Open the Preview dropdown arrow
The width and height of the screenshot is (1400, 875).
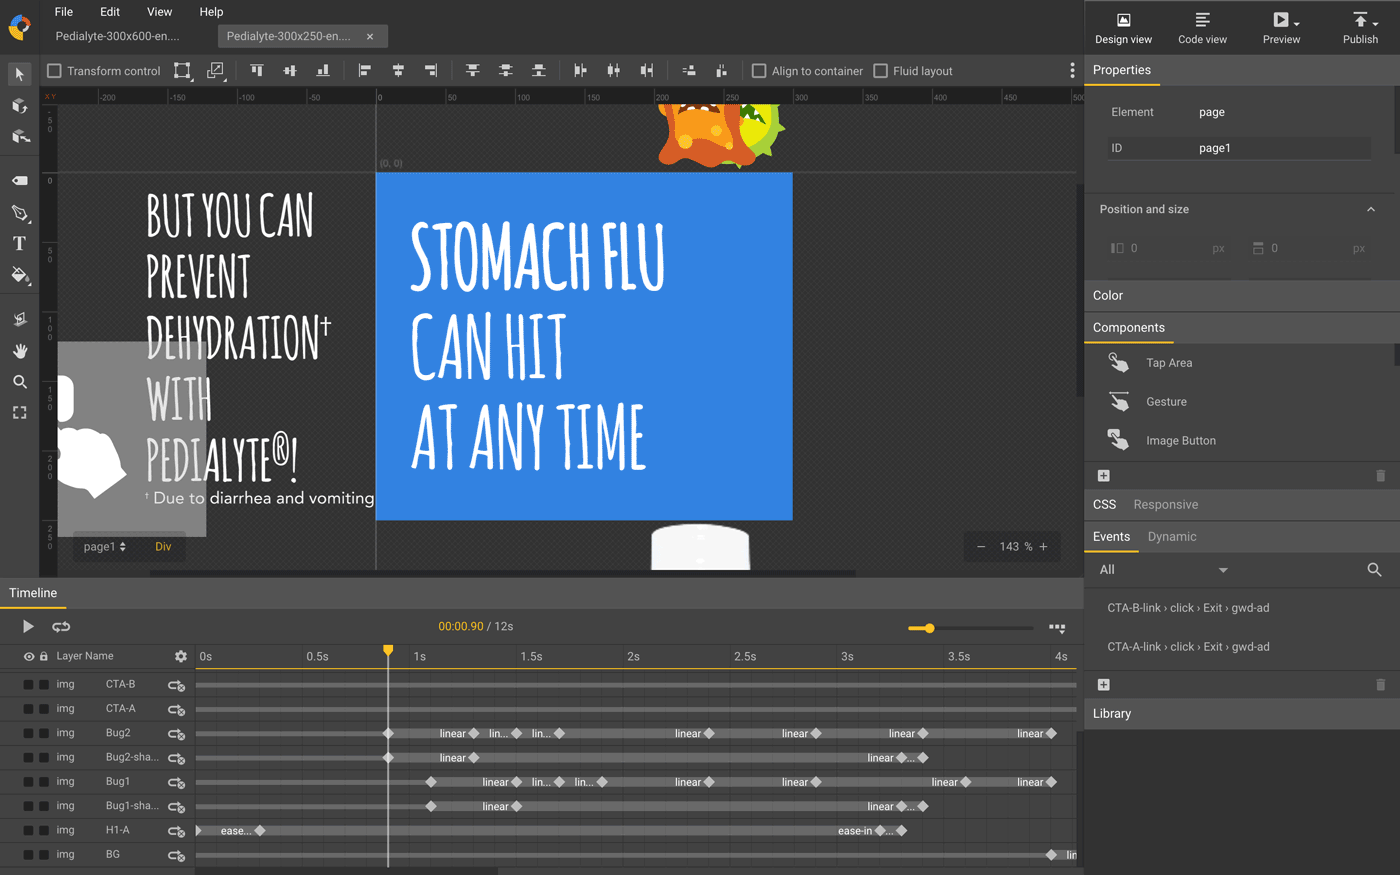click(1296, 23)
